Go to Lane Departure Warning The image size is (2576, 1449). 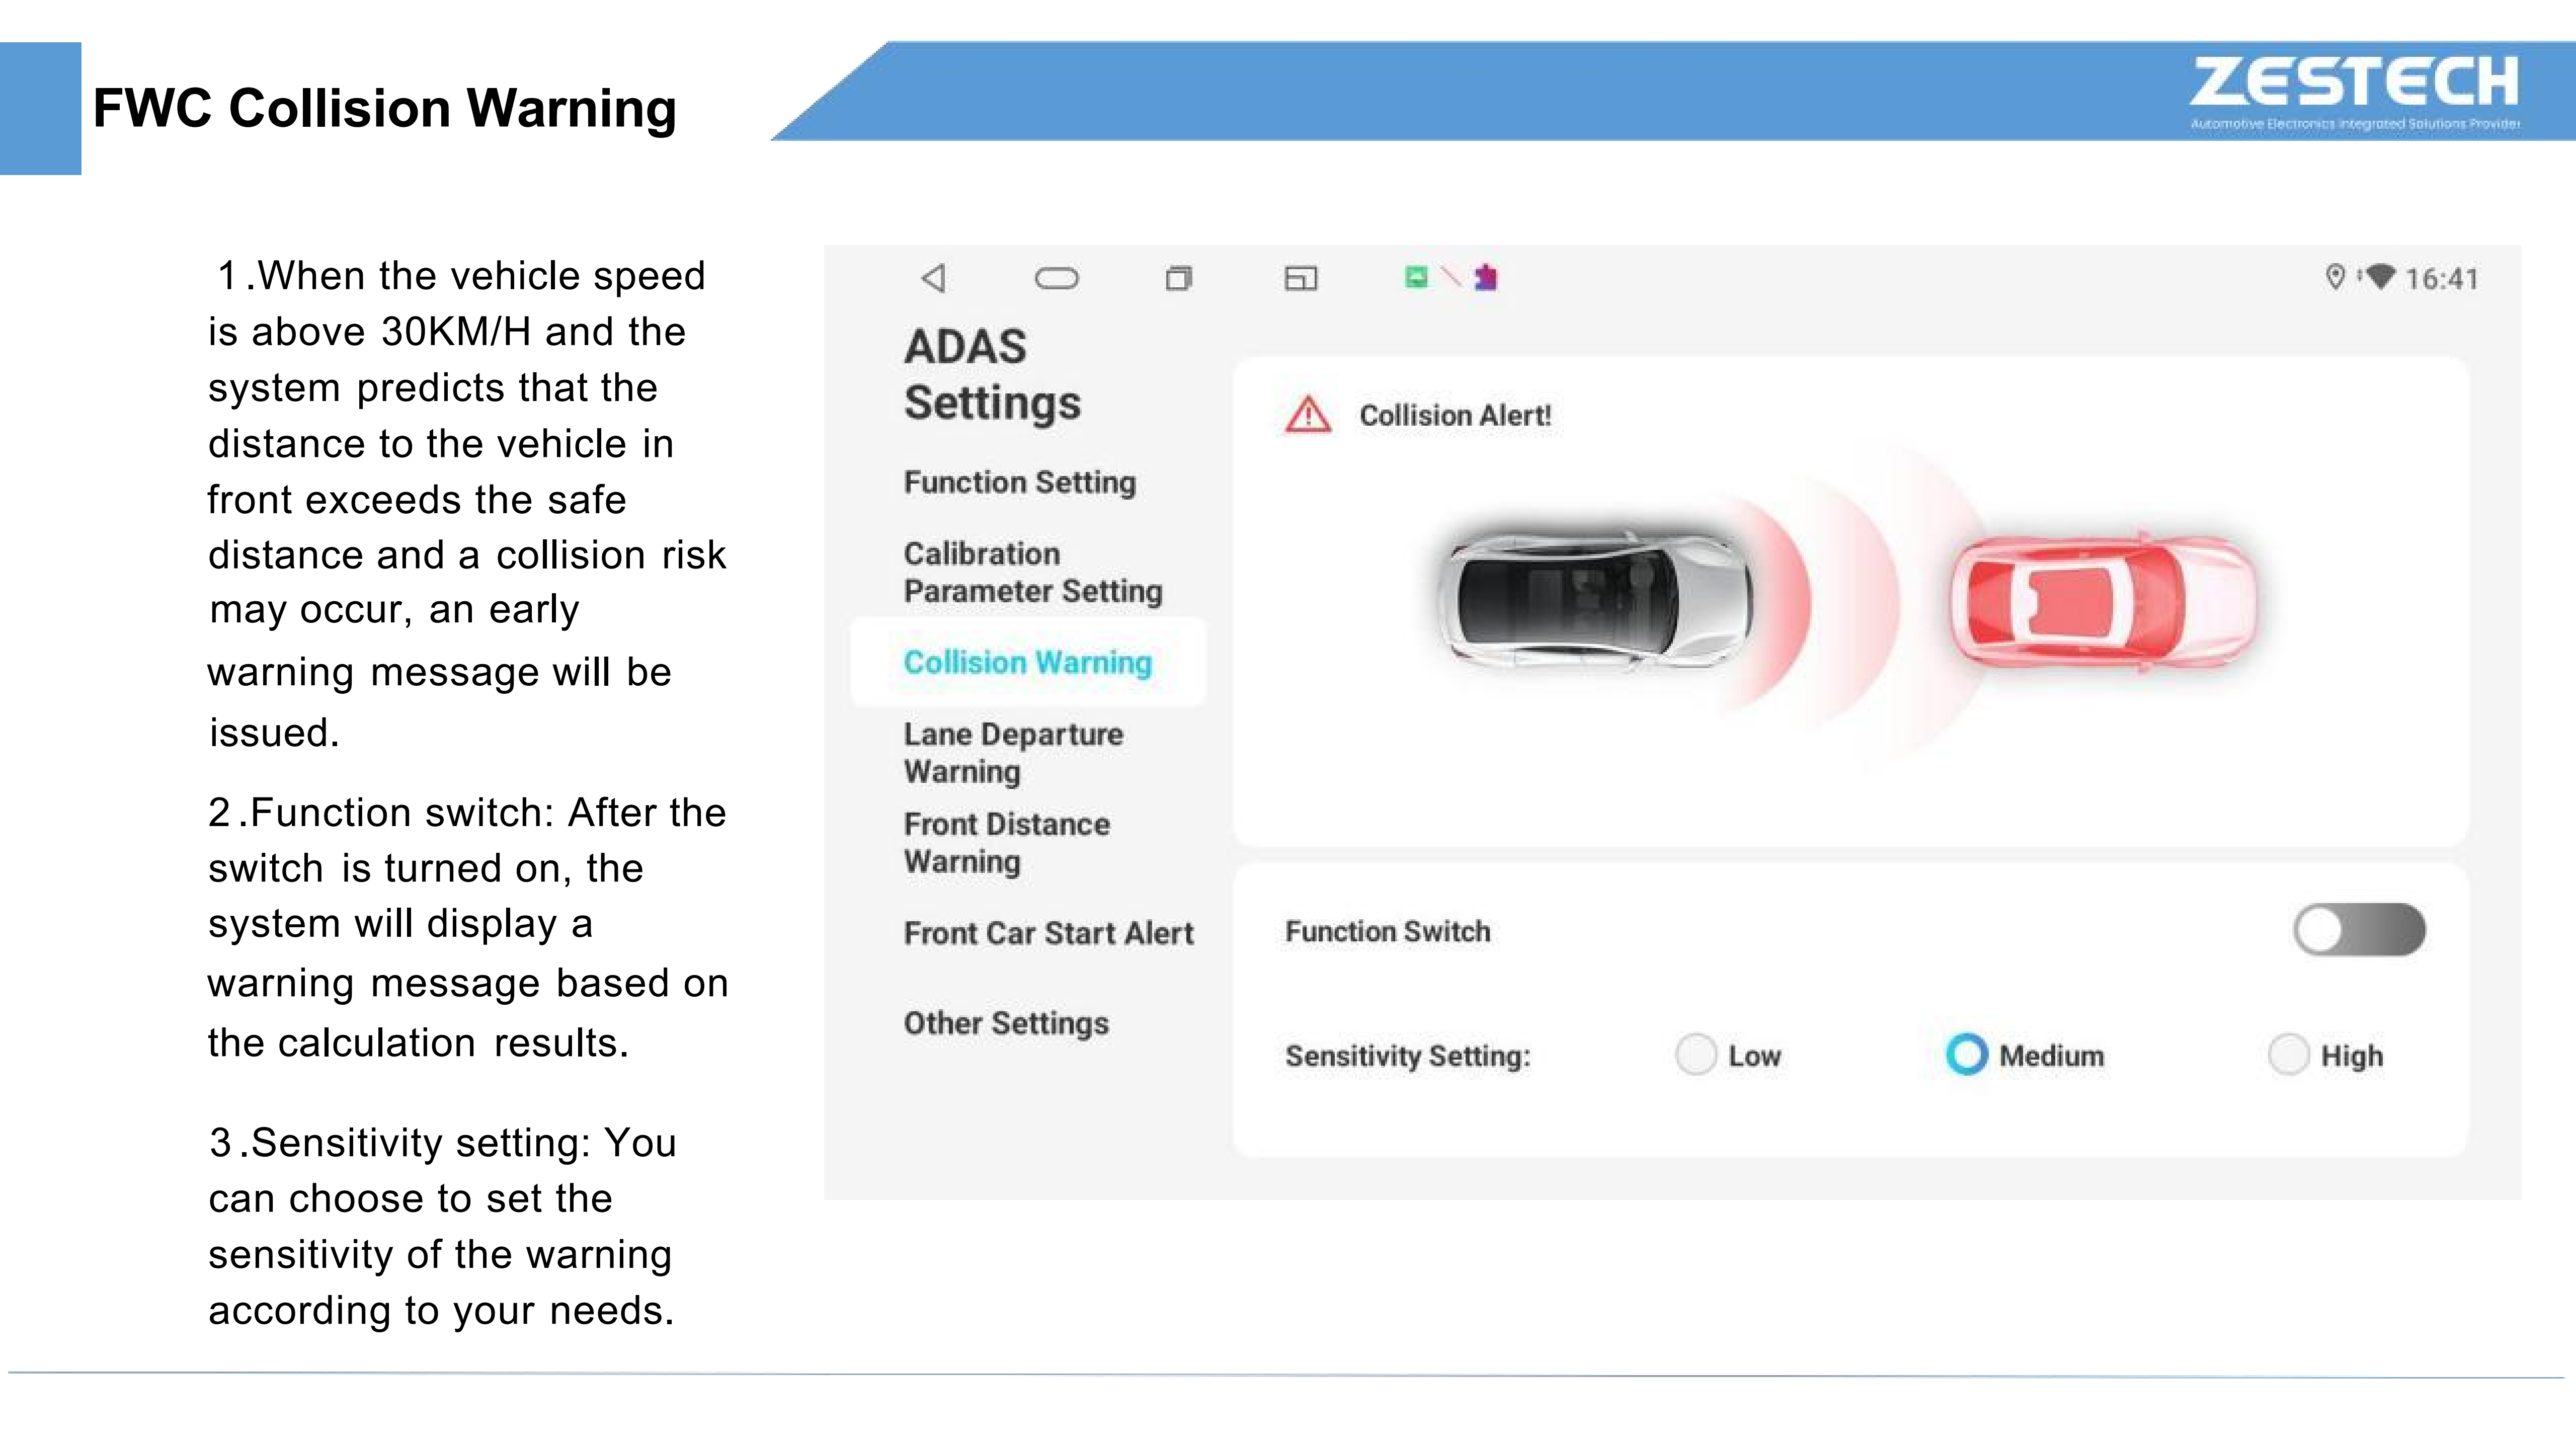(1012, 752)
